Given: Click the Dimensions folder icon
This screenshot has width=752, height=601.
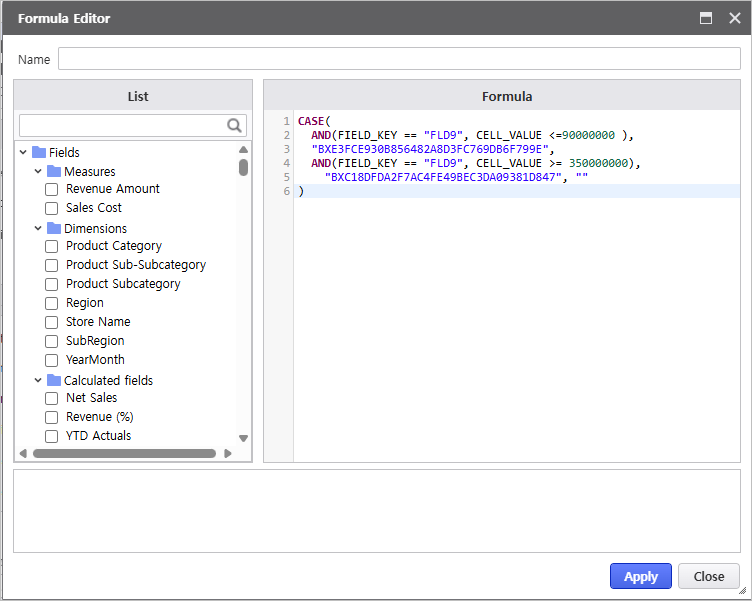Looking at the screenshot, I should coord(54,229).
